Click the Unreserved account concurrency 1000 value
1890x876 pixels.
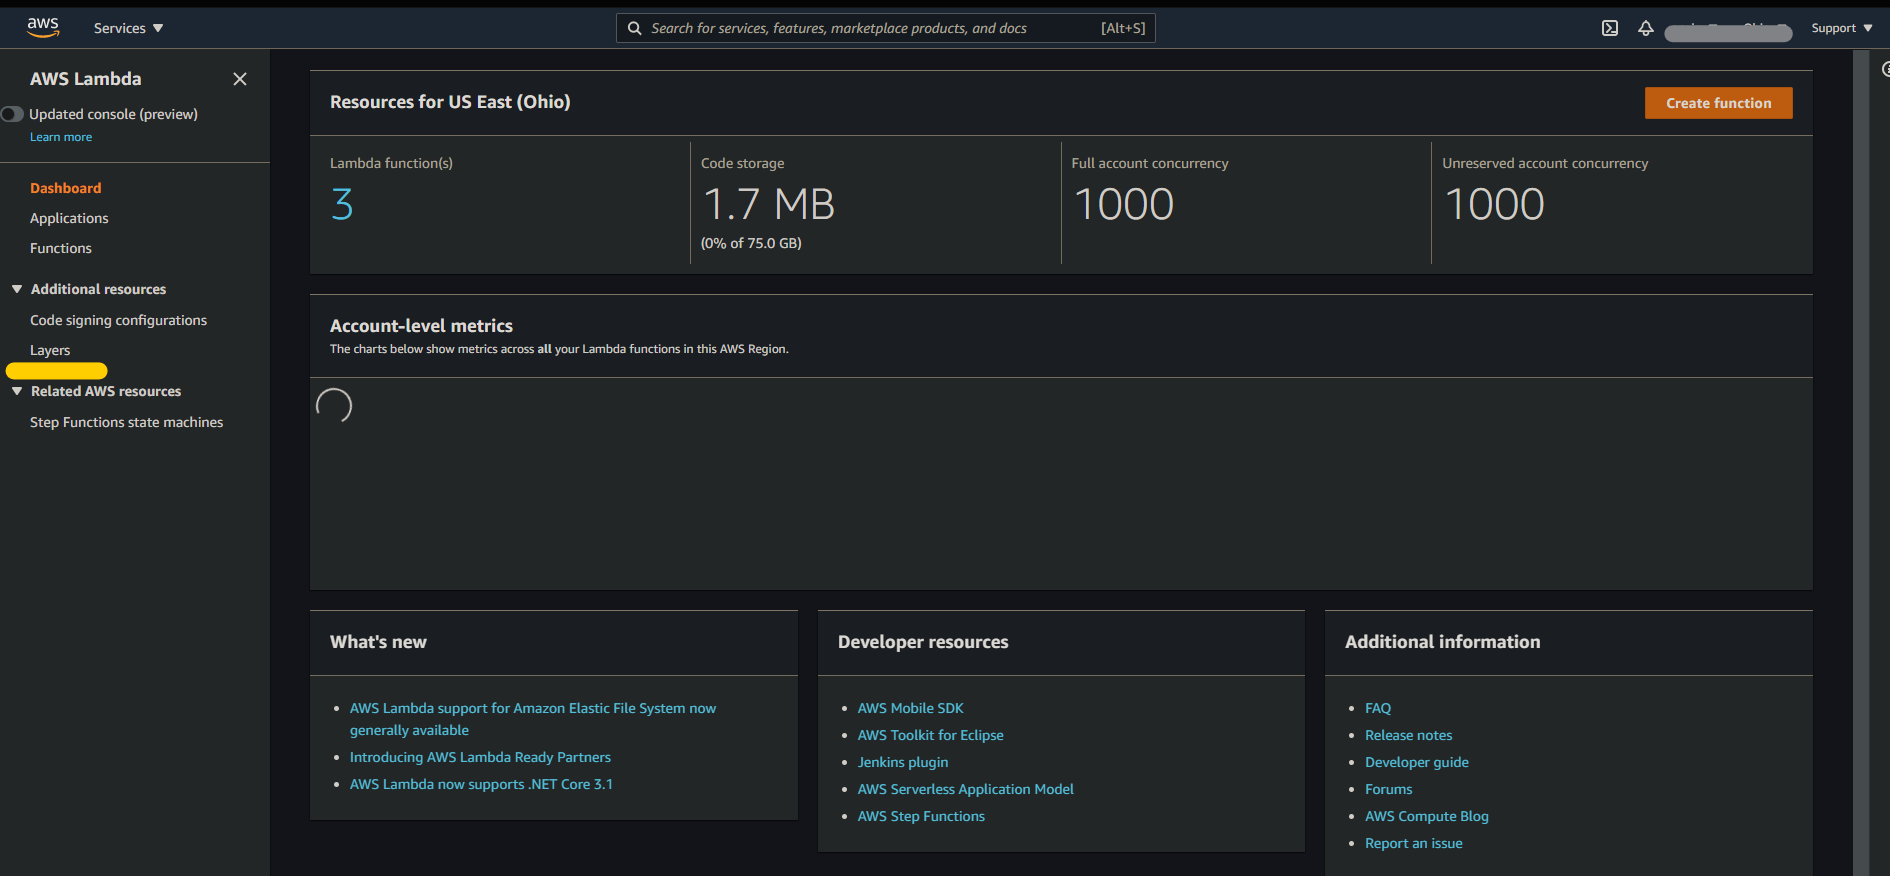pos(1495,204)
